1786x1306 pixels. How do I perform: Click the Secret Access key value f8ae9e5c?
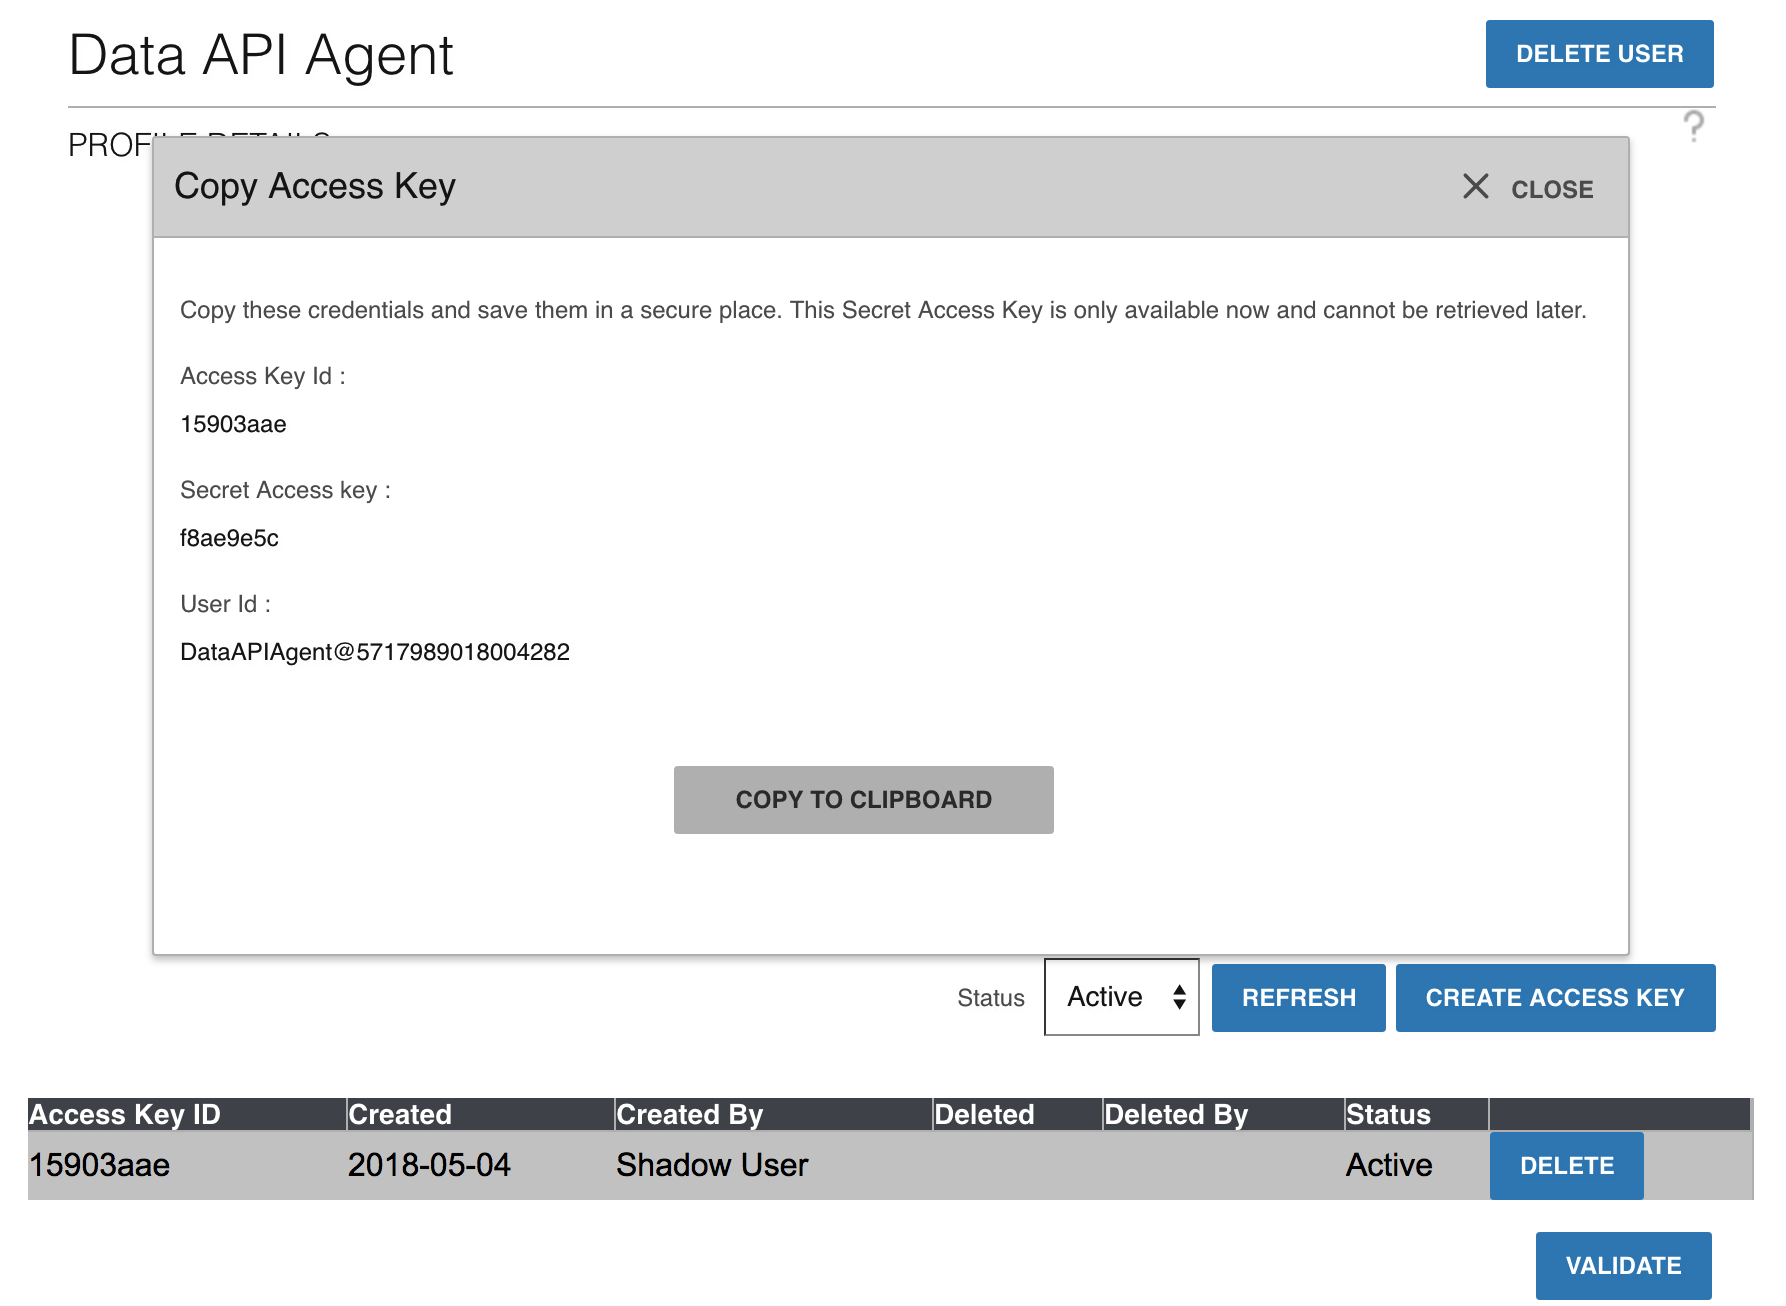pos(230,538)
